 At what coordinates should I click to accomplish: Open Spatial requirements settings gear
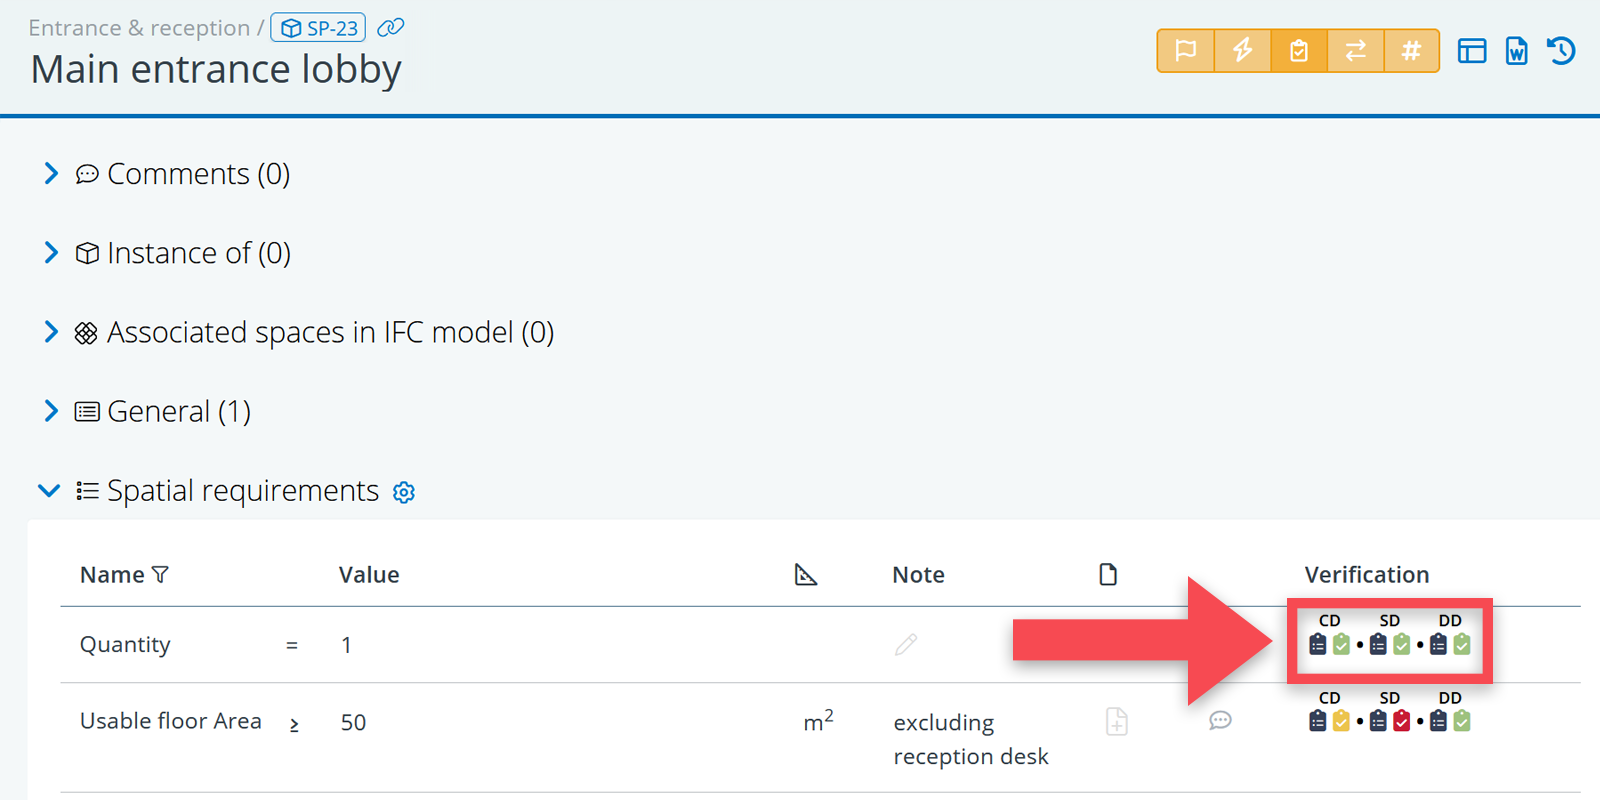404,492
